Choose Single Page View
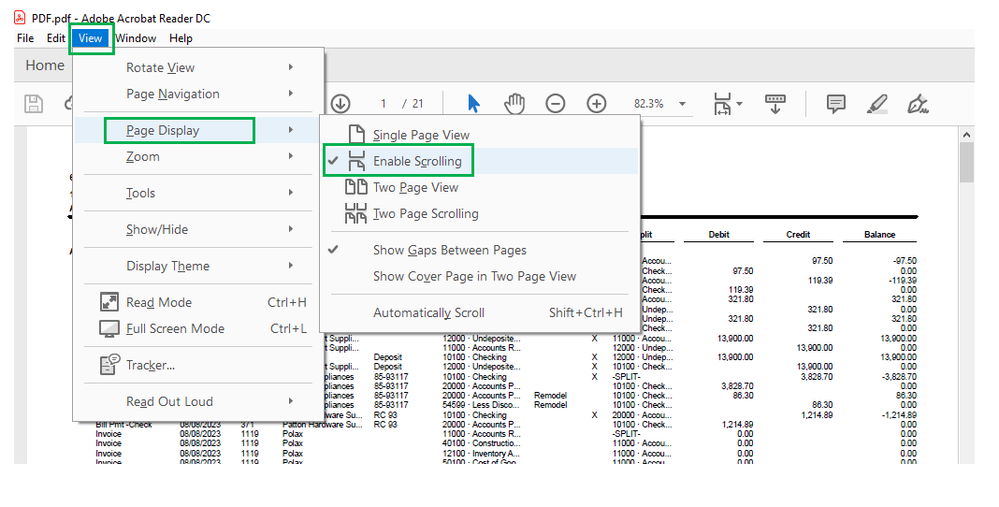This screenshot has width=999, height=507. (421, 135)
